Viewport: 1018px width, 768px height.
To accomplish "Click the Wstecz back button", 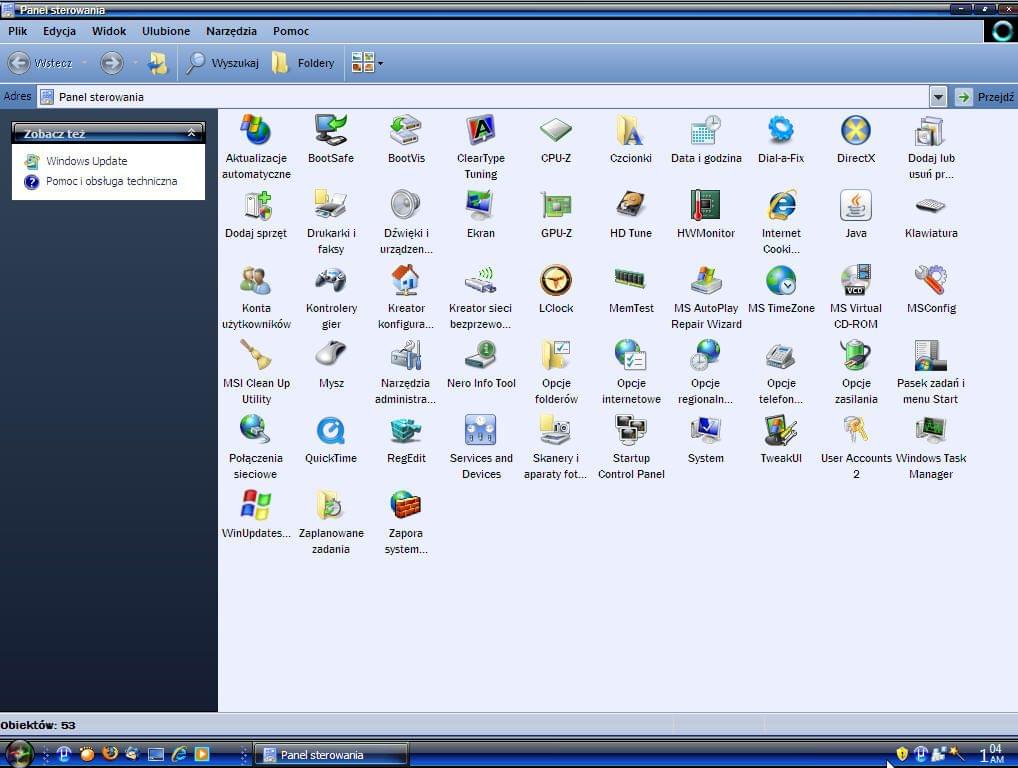I will [40, 63].
